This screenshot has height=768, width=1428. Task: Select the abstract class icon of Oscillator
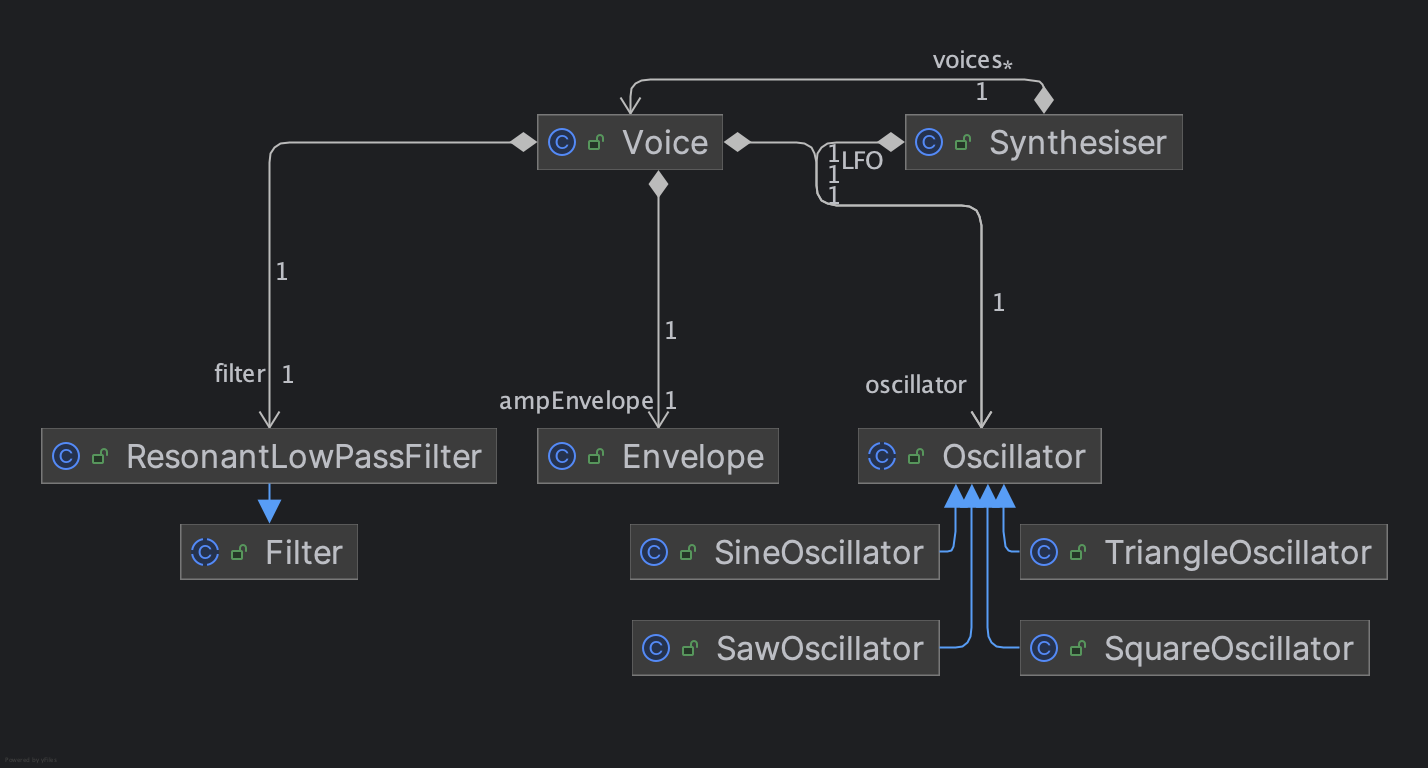tap(883, 457)
